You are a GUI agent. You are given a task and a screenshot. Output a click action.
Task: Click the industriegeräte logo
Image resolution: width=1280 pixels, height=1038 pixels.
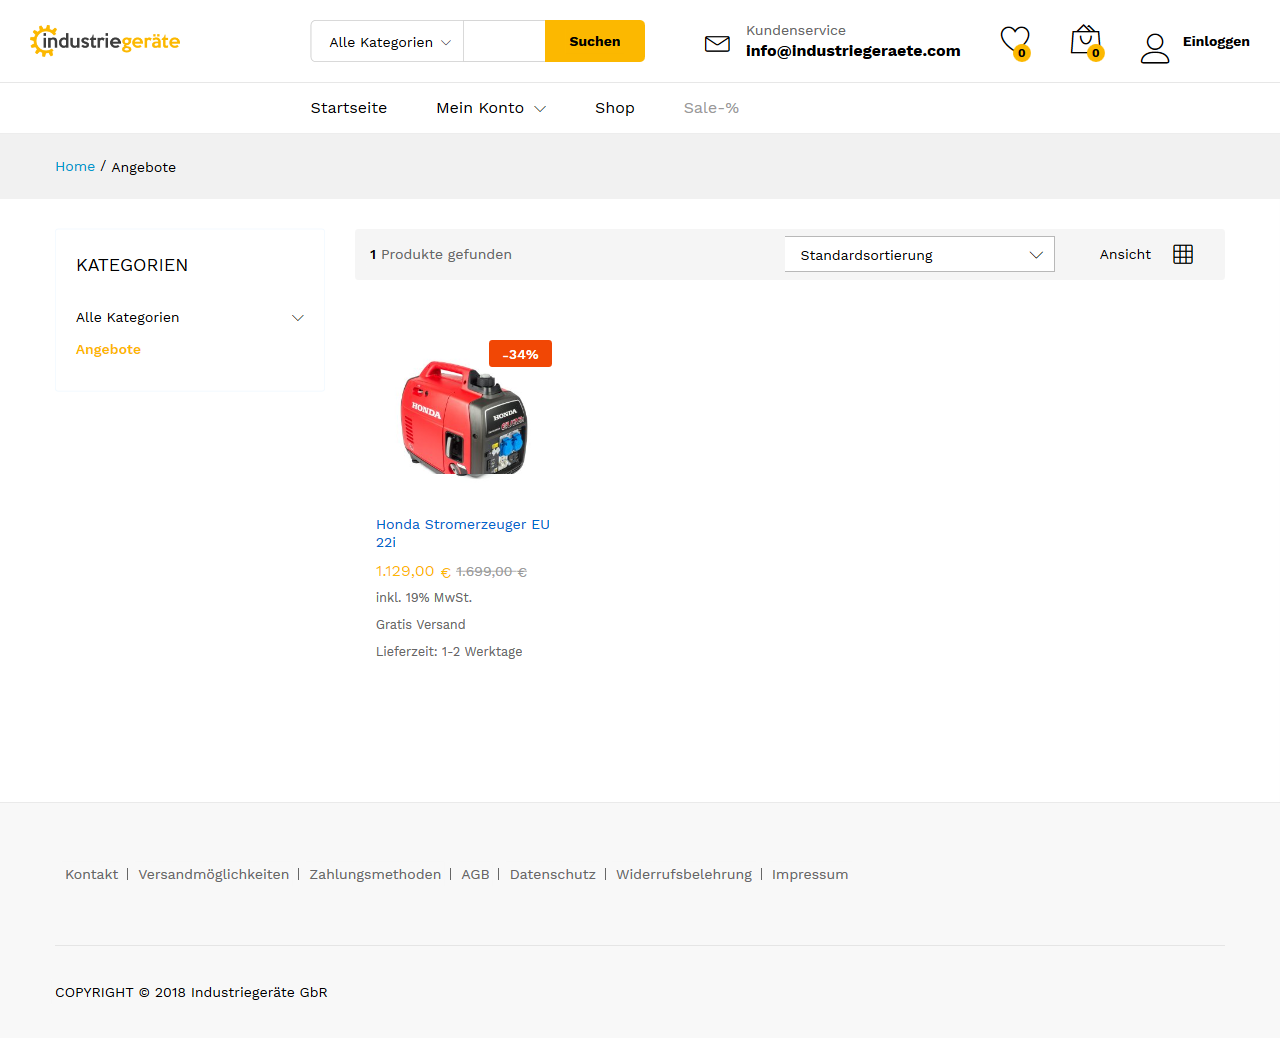point(105,41)
